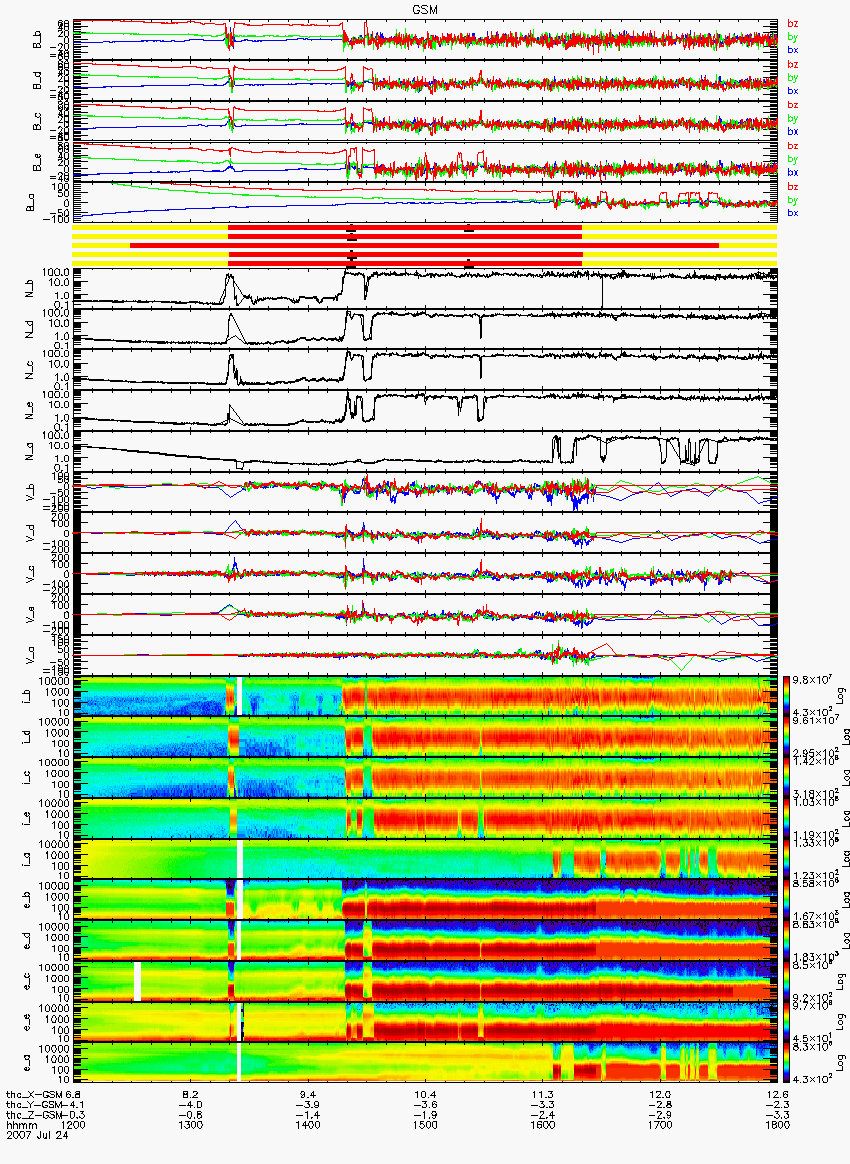Select the "1400" time tick label
Viewport: 850px width, 1164px height.
[x=308, y=1125]
